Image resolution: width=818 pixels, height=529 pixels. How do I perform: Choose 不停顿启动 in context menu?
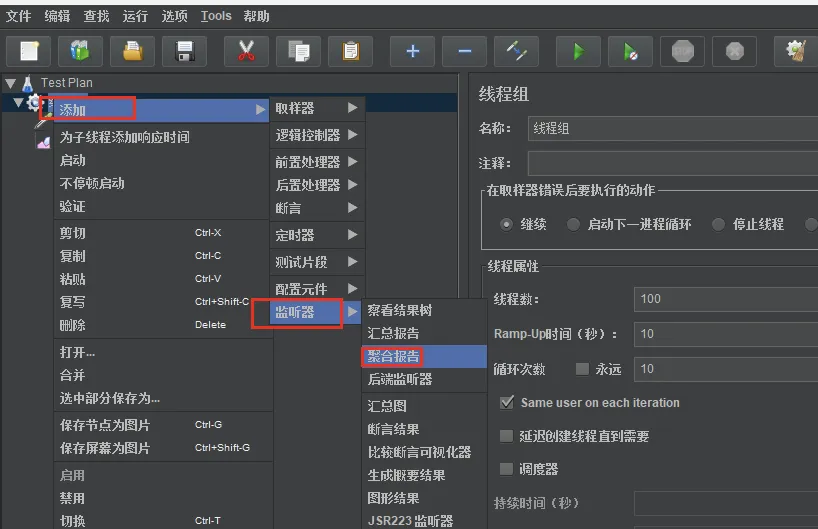(x=161, y=183)
